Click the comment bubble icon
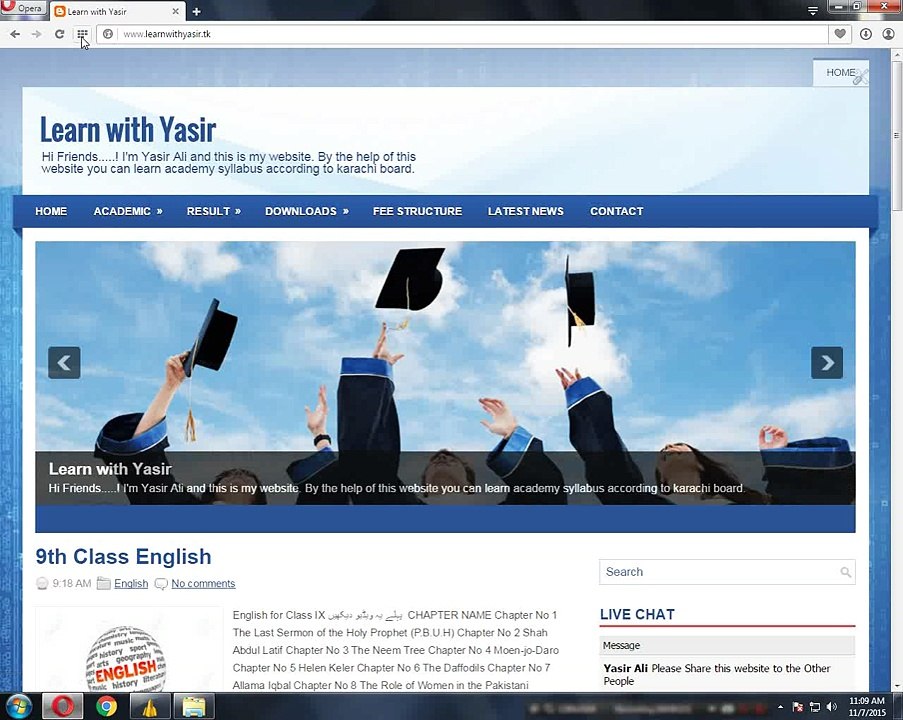 [161, 583]
